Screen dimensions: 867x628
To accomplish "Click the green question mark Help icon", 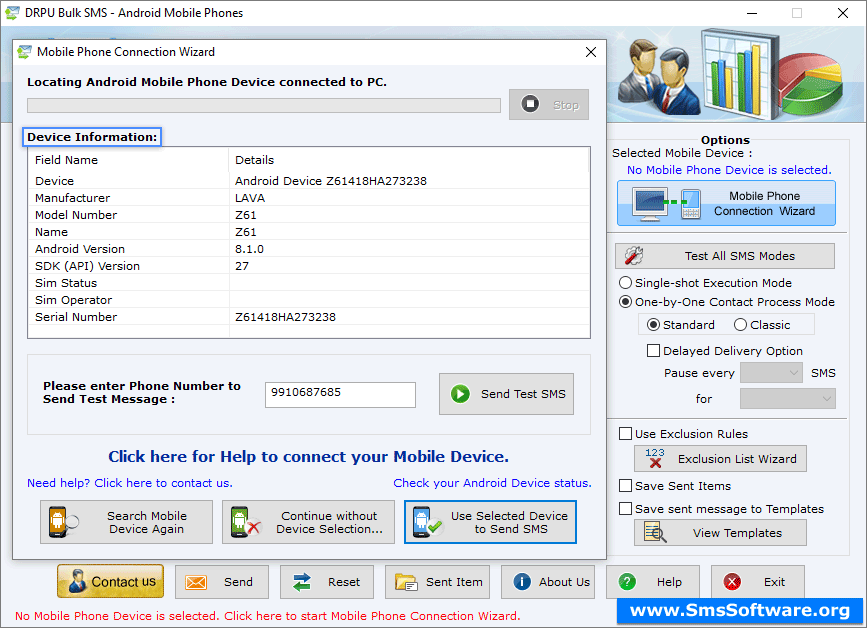I will [x=627, y=582].
